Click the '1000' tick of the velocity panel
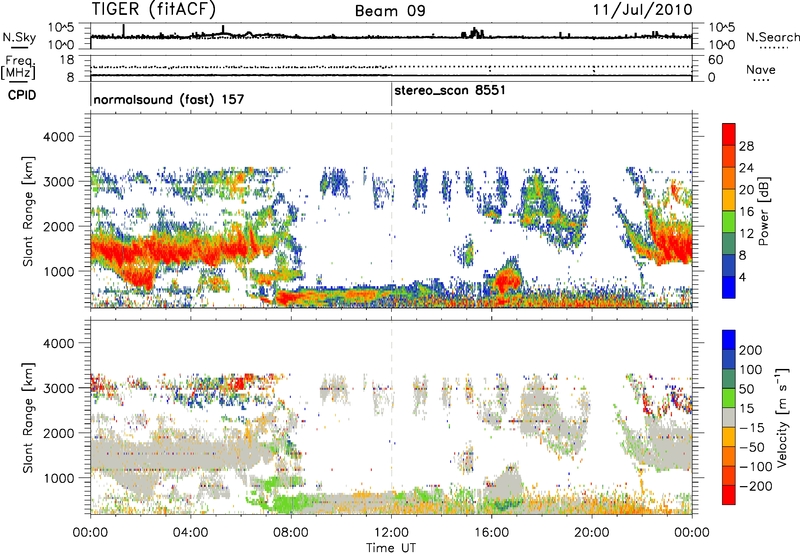This screenshot has width=800, height=554. tap(58, 478)
